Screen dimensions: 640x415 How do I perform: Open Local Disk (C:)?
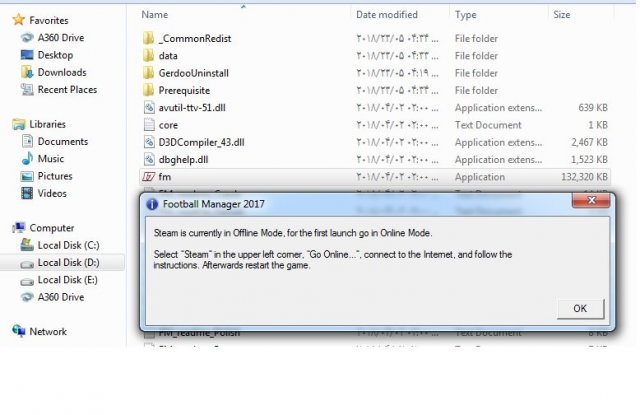click(68, 245)
